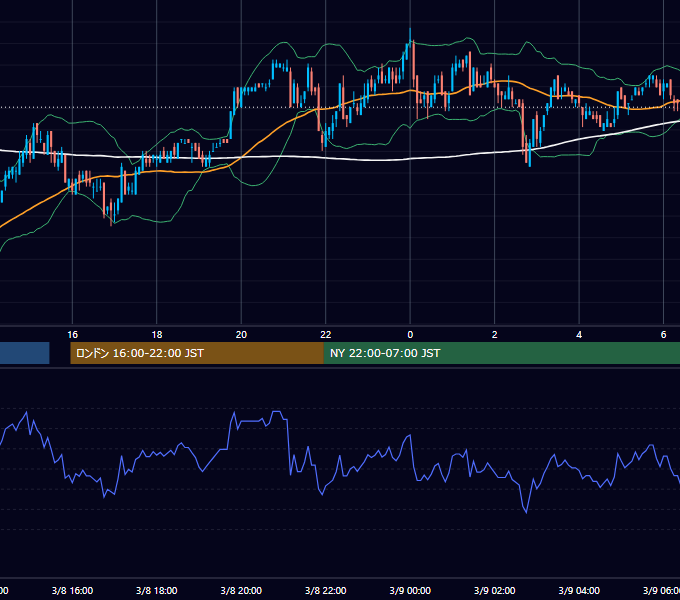Click the 4 hour label on the price chart axis
The image size is (680, 600).
click(579, 334)
